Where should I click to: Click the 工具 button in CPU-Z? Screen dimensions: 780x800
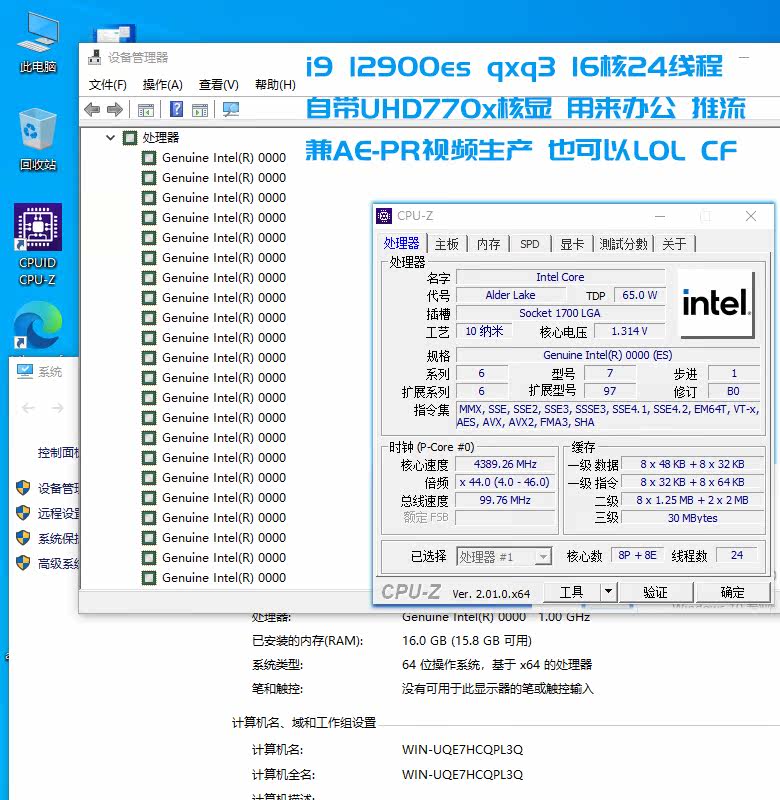click(571, 592)
